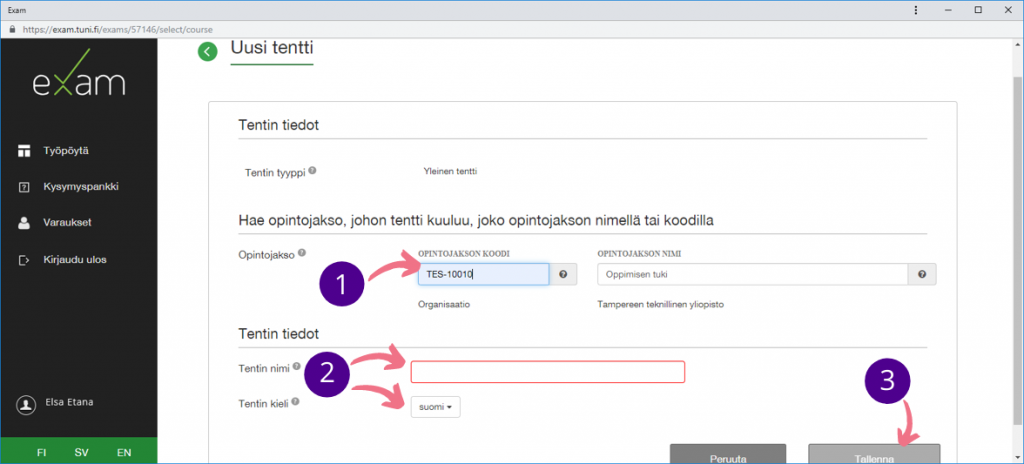Image resolution: width=1024 pixels, height=464 pixels.
Task: Click the green back arrow icon
Action: (x=207, y=52)
